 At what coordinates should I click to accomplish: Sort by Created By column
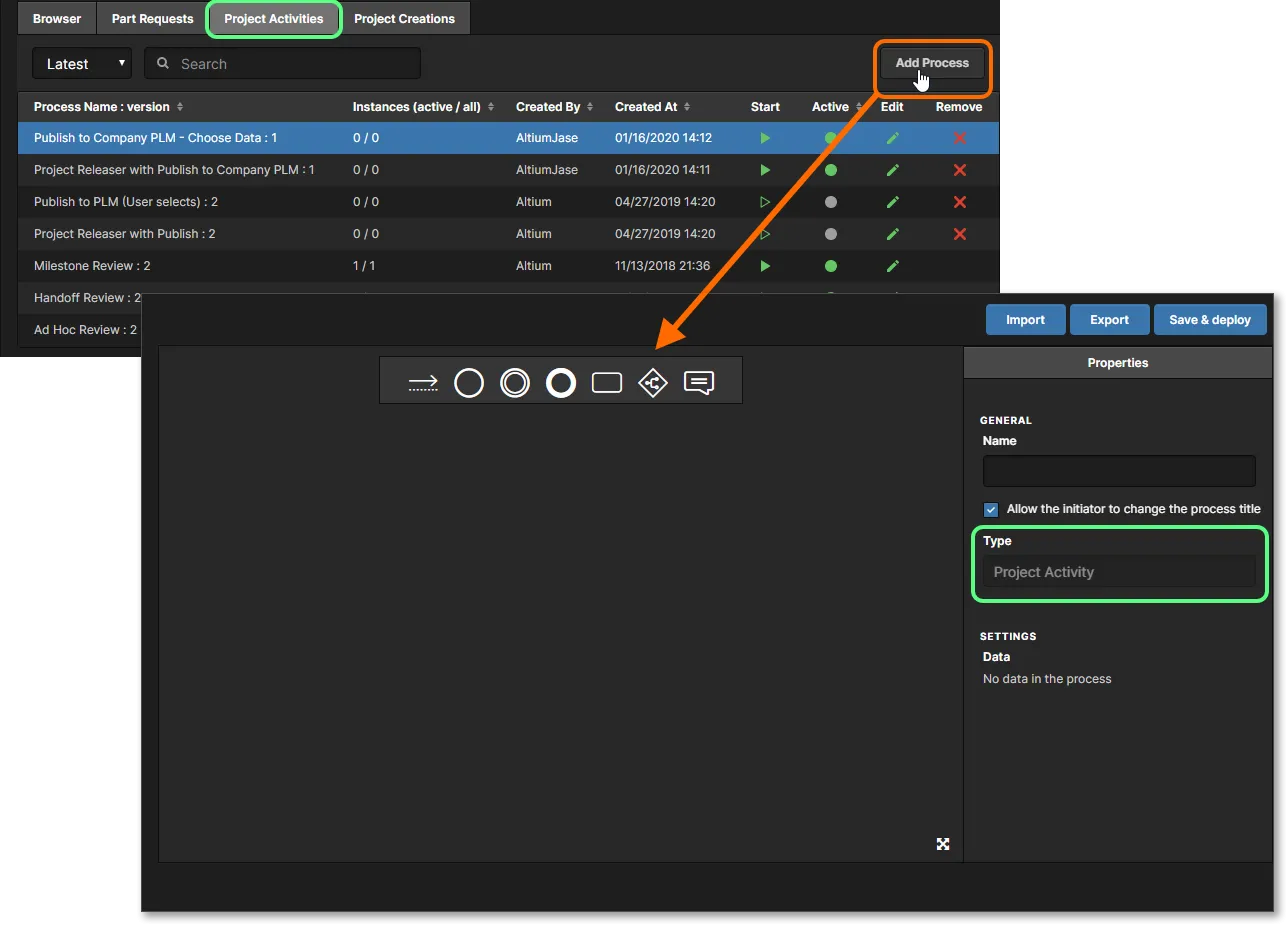pos(555,107)
